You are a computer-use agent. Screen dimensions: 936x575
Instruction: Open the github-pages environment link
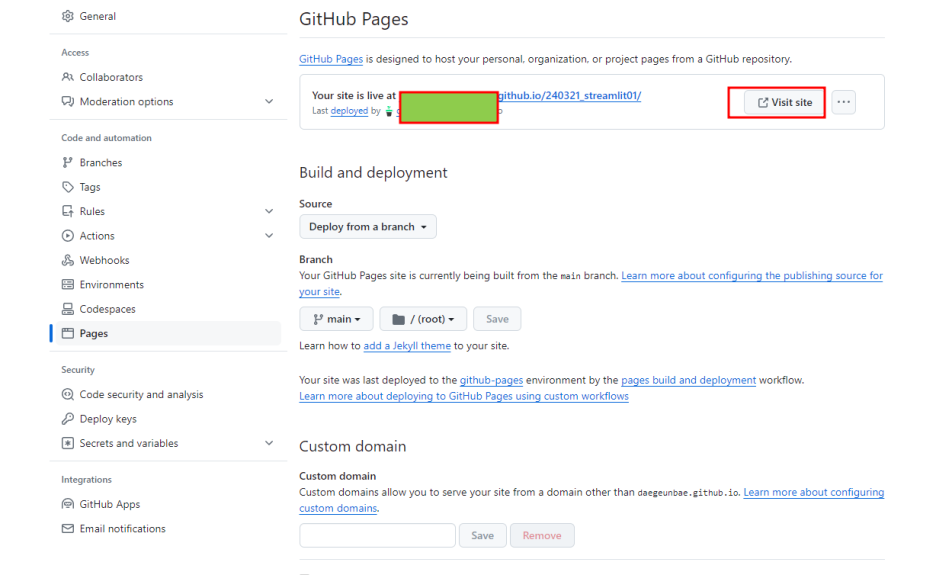491,380
